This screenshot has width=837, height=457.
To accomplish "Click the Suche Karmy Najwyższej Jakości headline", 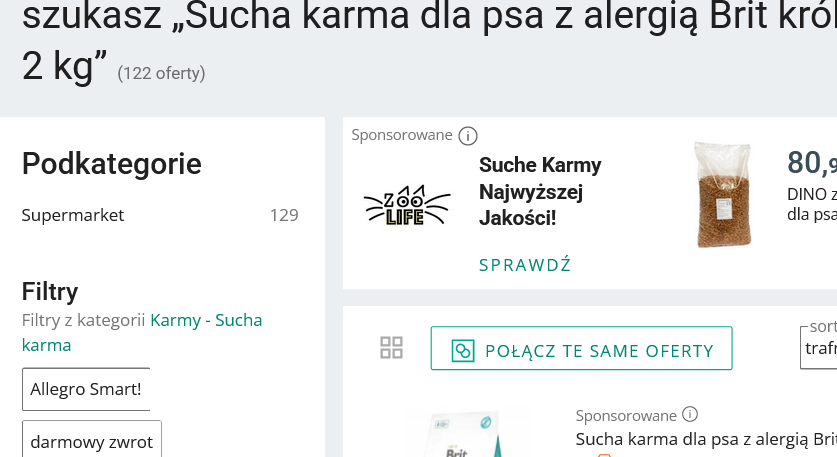I will [540, 191].
